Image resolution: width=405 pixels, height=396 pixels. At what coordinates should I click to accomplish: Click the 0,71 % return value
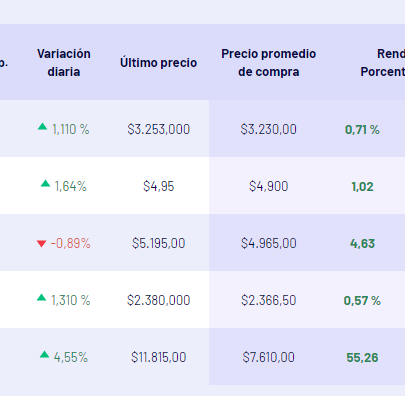click(x=362, y=130)
